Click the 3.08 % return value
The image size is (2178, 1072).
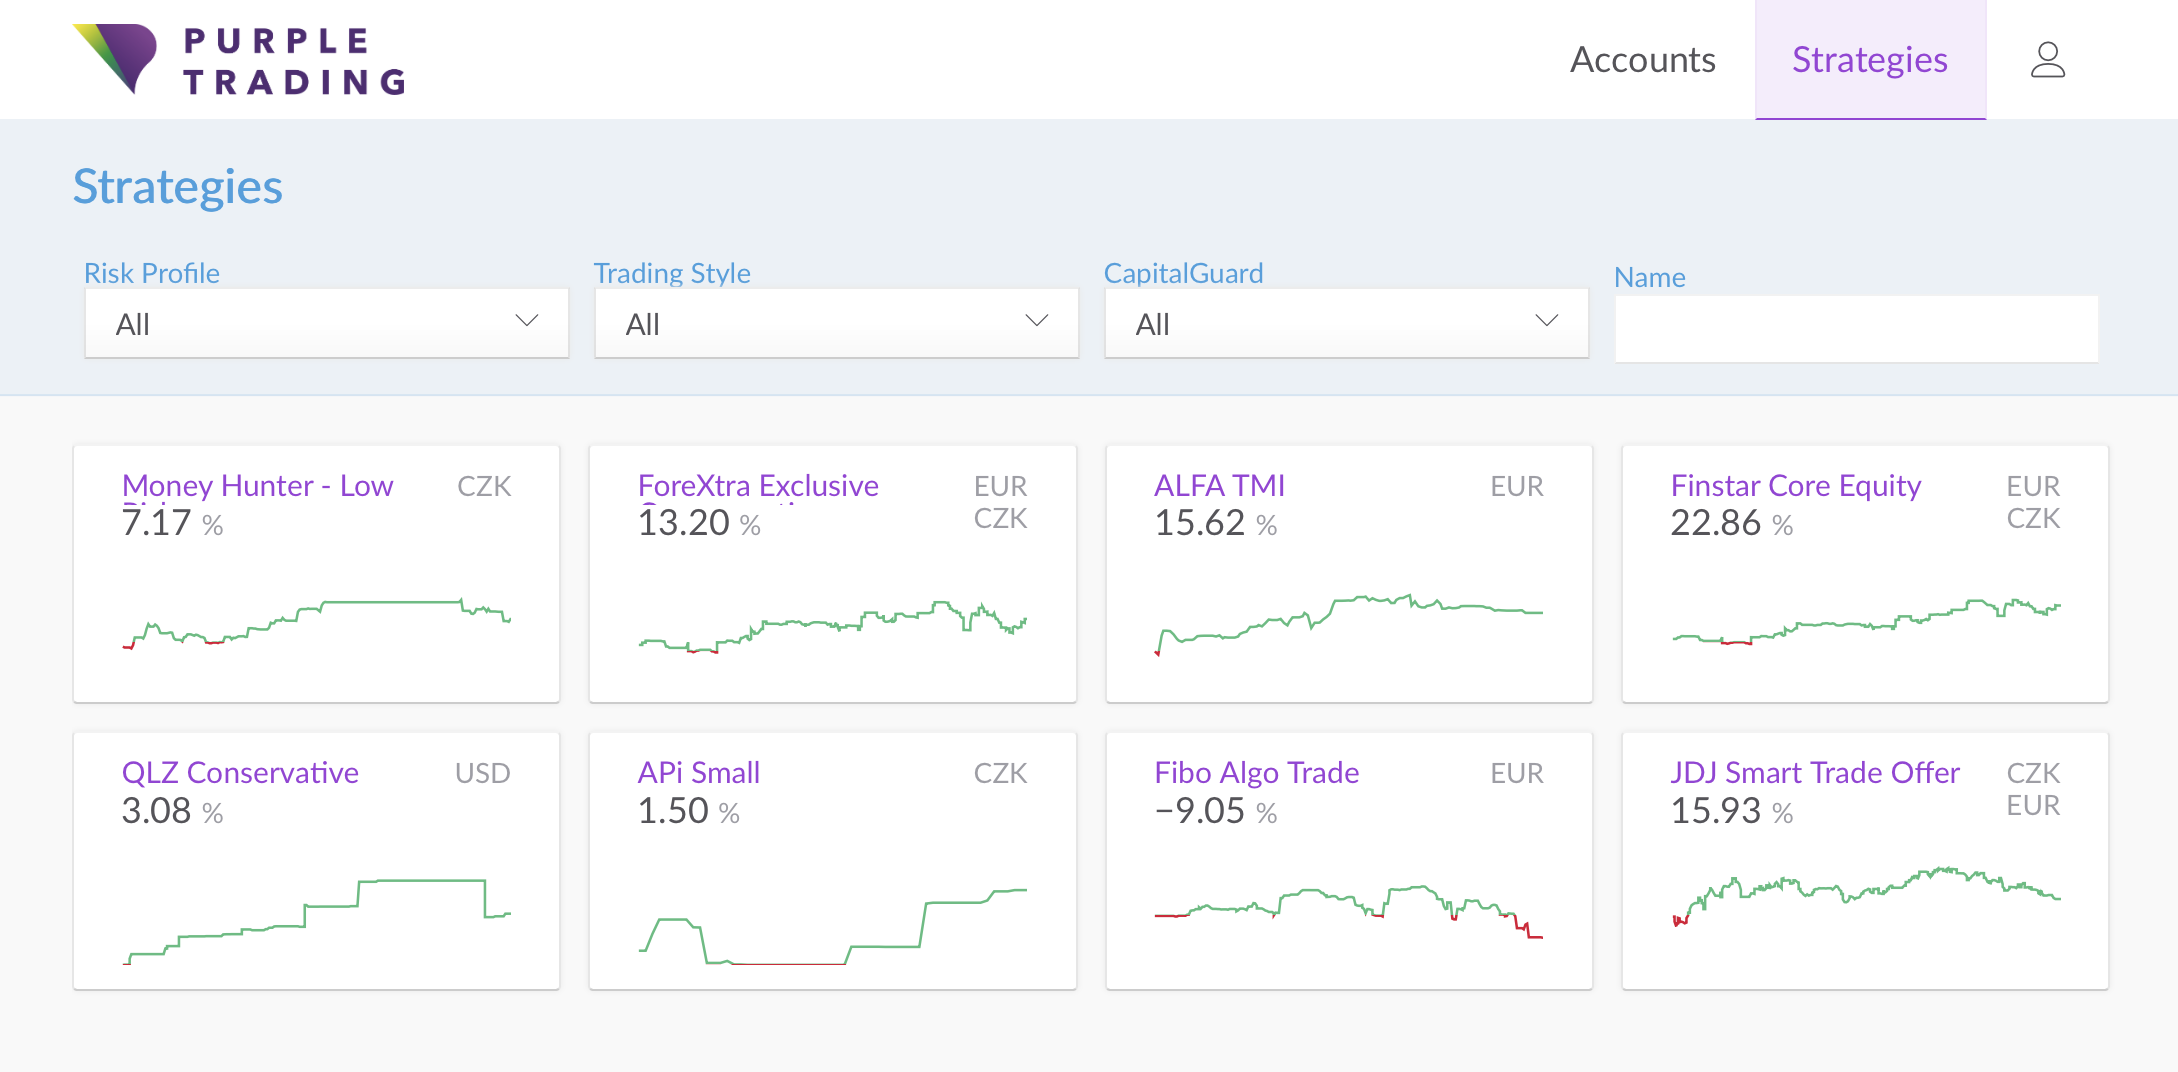(x=172, y=811)
